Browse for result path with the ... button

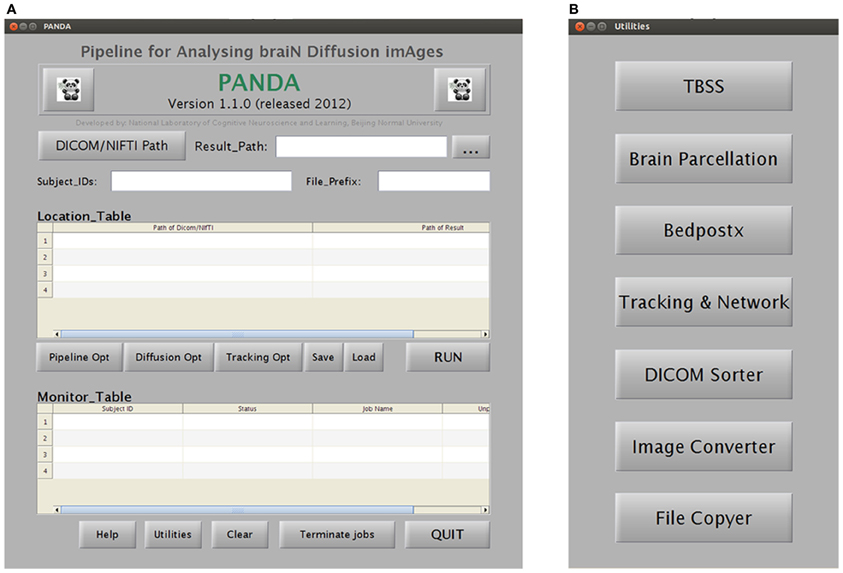[470, 147]
